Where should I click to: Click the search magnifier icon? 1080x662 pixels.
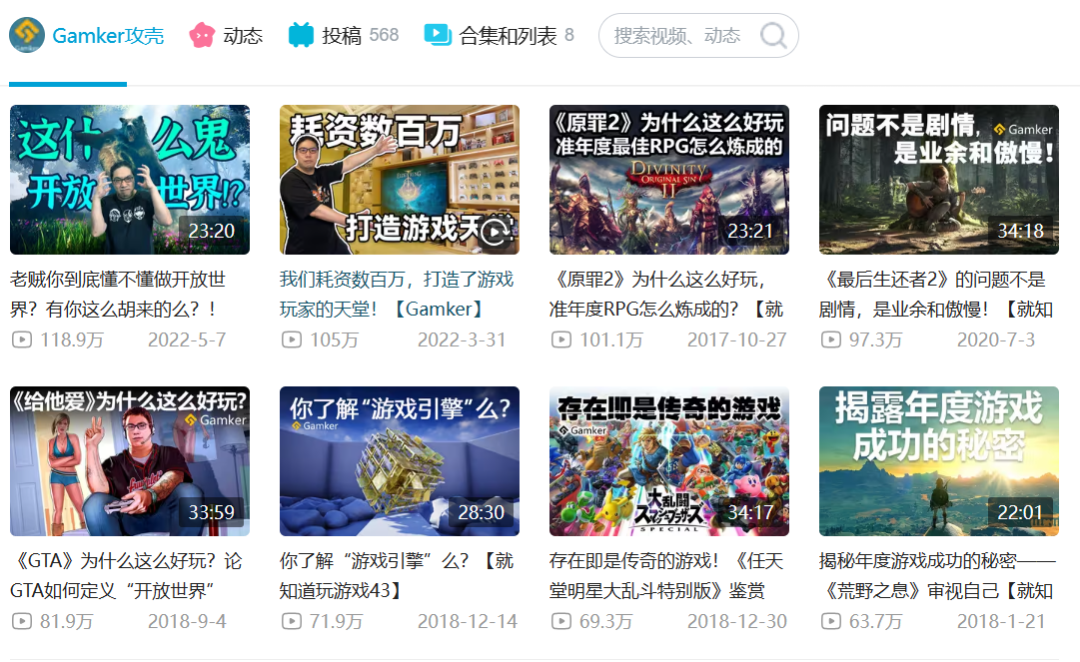773,35
